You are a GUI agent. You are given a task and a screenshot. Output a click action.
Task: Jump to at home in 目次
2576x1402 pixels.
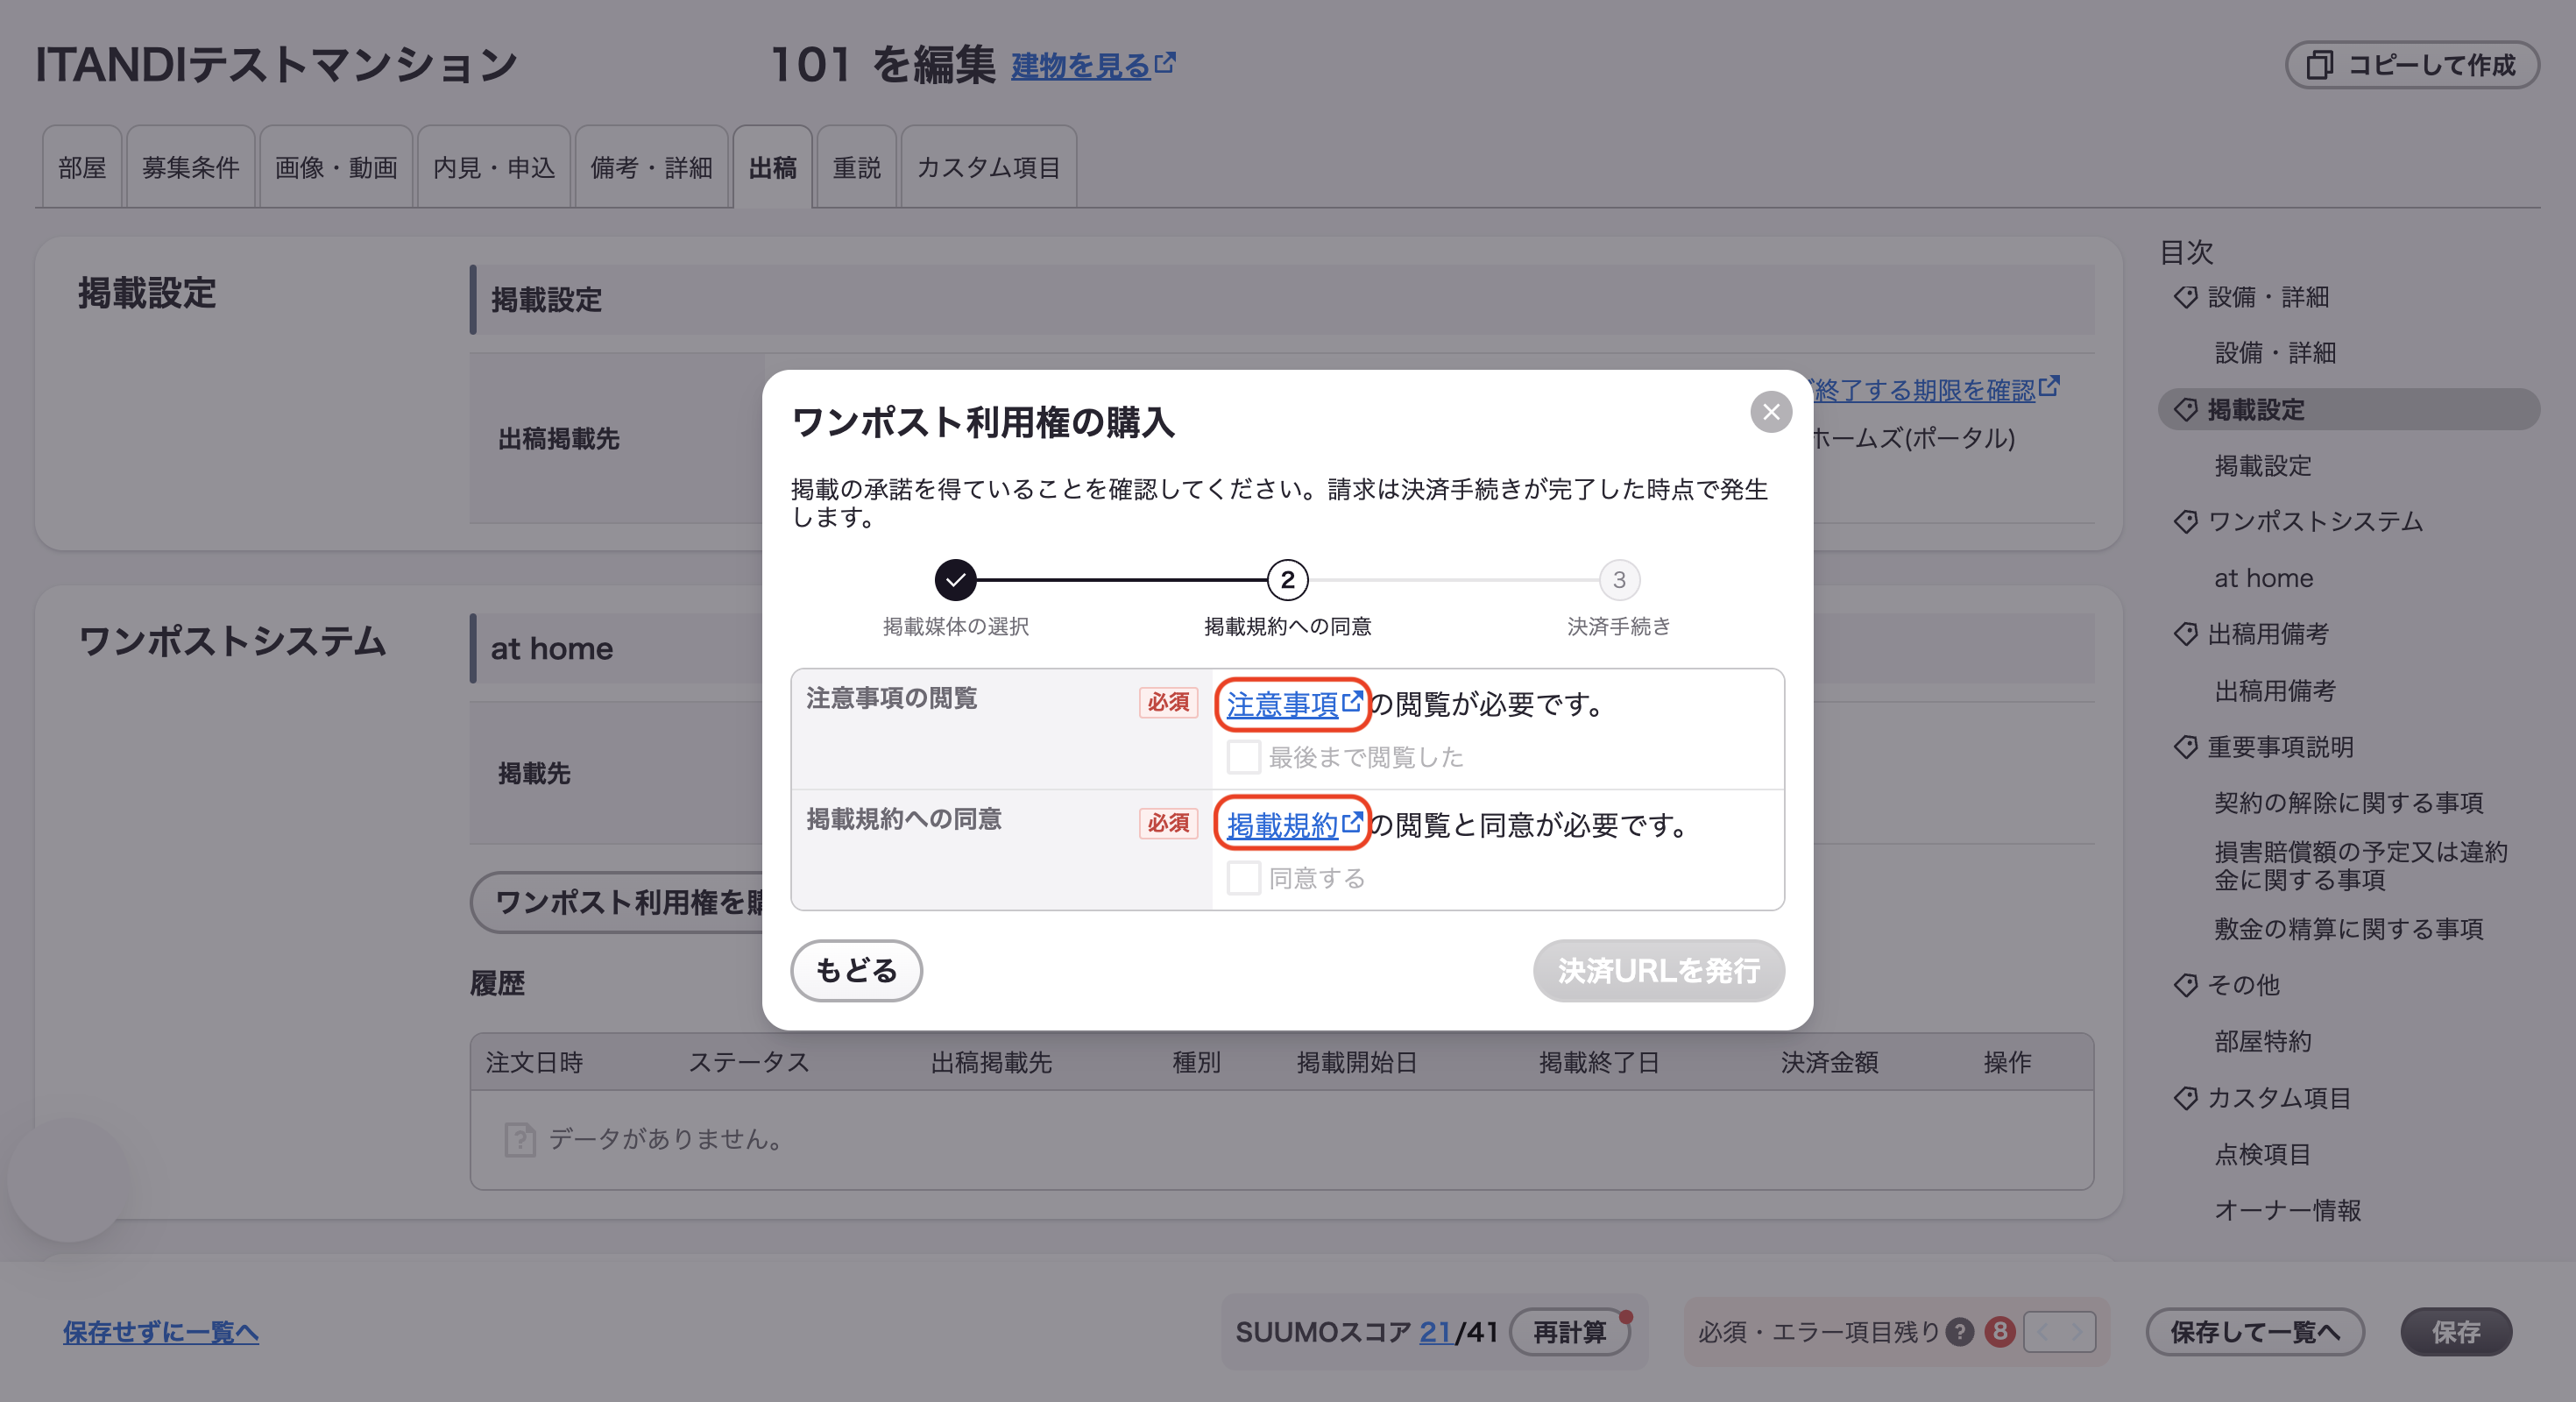pyautogui.click(x=2263, y=578)
